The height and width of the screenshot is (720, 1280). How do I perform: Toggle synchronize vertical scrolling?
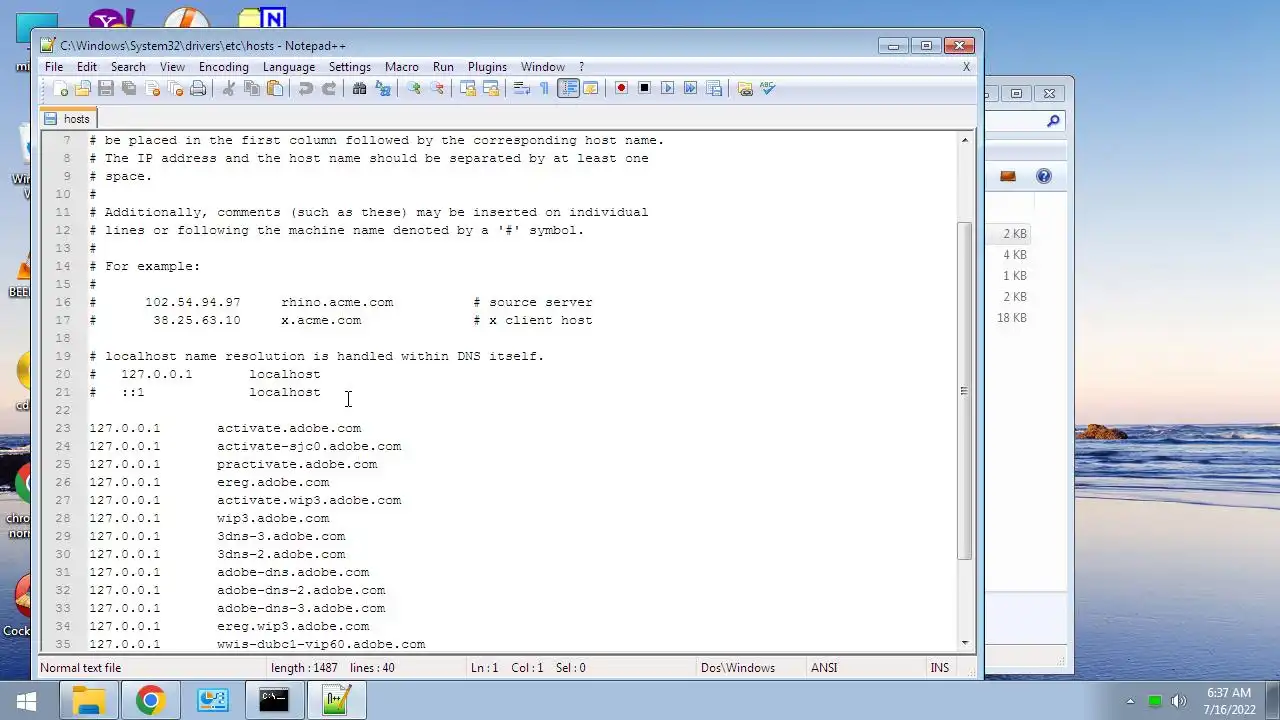pyautogui.click(x=467, y=89)
